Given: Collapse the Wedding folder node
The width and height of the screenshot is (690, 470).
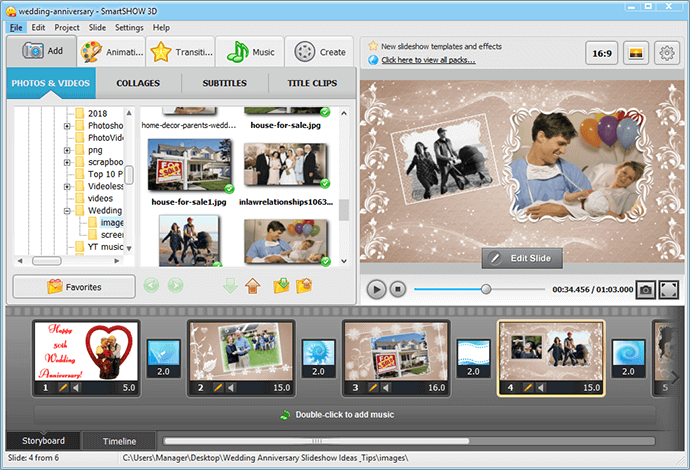Looking at the screenshot, I should pos(67,211).
